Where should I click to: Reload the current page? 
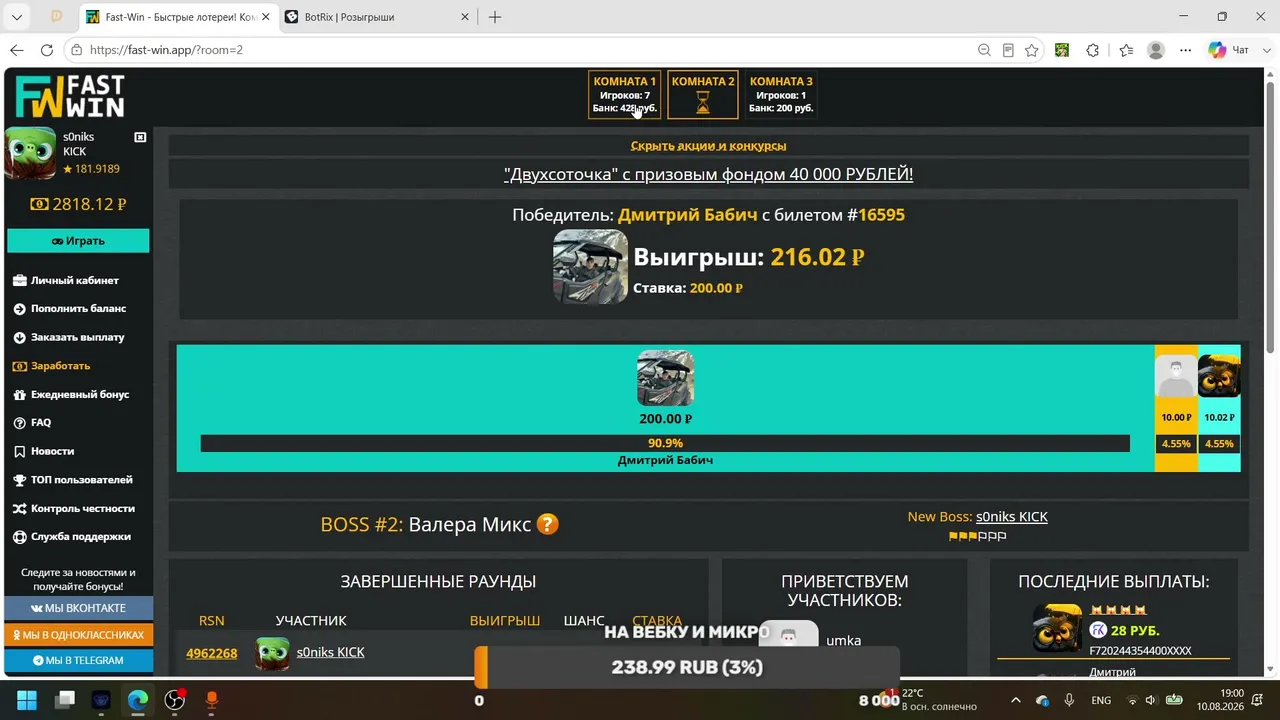[47, 50]
